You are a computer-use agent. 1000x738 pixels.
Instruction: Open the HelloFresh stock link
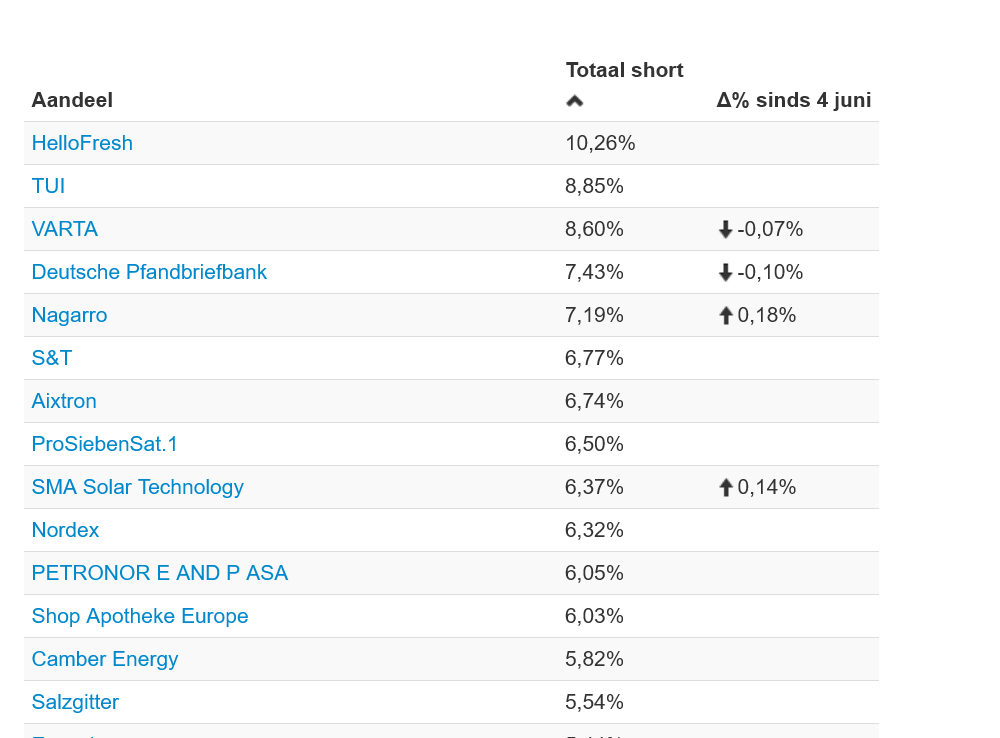coord(82,143)
